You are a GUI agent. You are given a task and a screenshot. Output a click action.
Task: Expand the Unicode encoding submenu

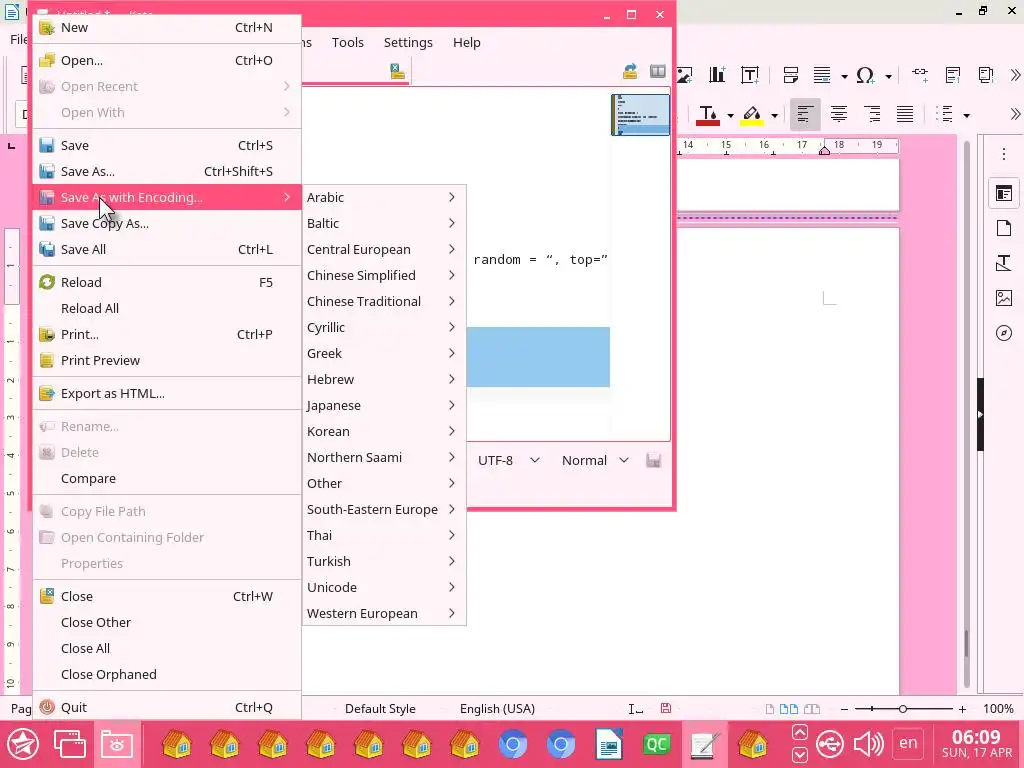click(383, 587)
